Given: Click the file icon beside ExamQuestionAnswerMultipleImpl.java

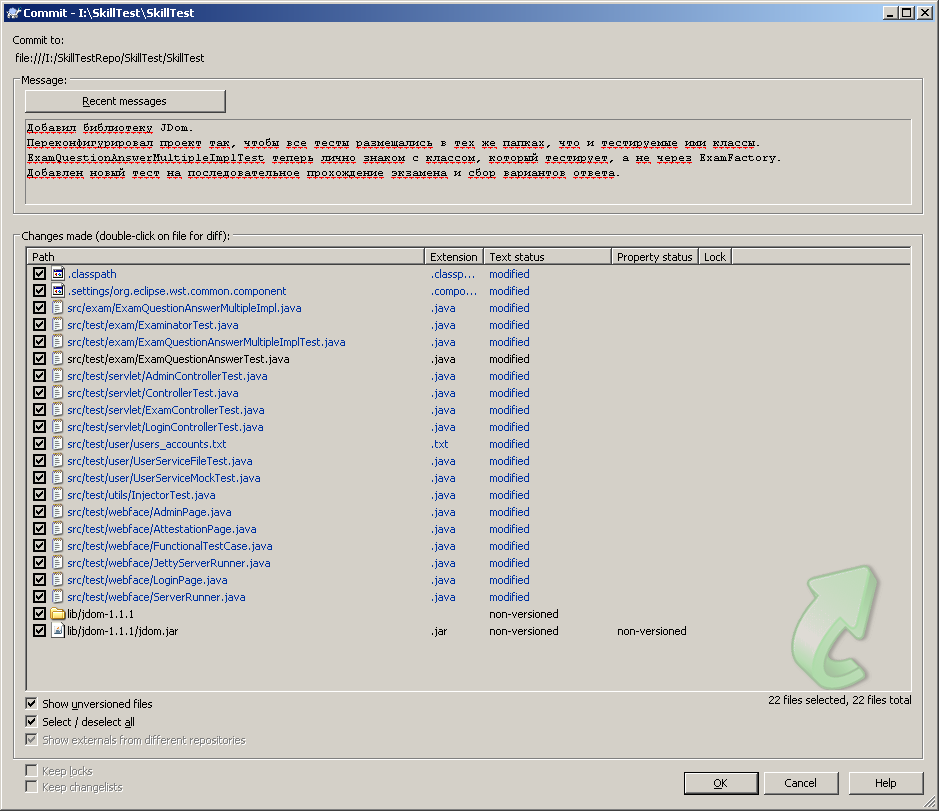Looking at the screenshot, I should point(55,307).
